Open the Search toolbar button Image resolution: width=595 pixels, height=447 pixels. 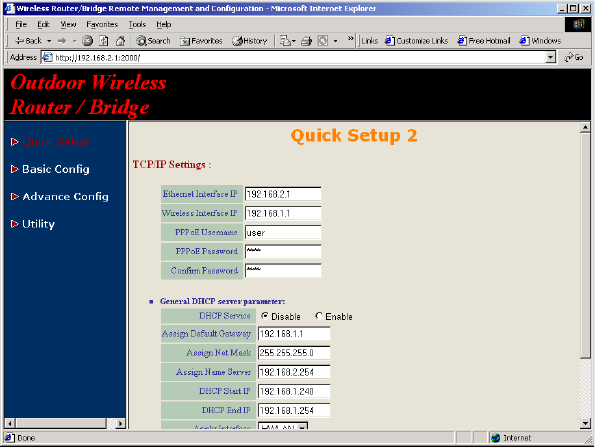coord(153,41)
